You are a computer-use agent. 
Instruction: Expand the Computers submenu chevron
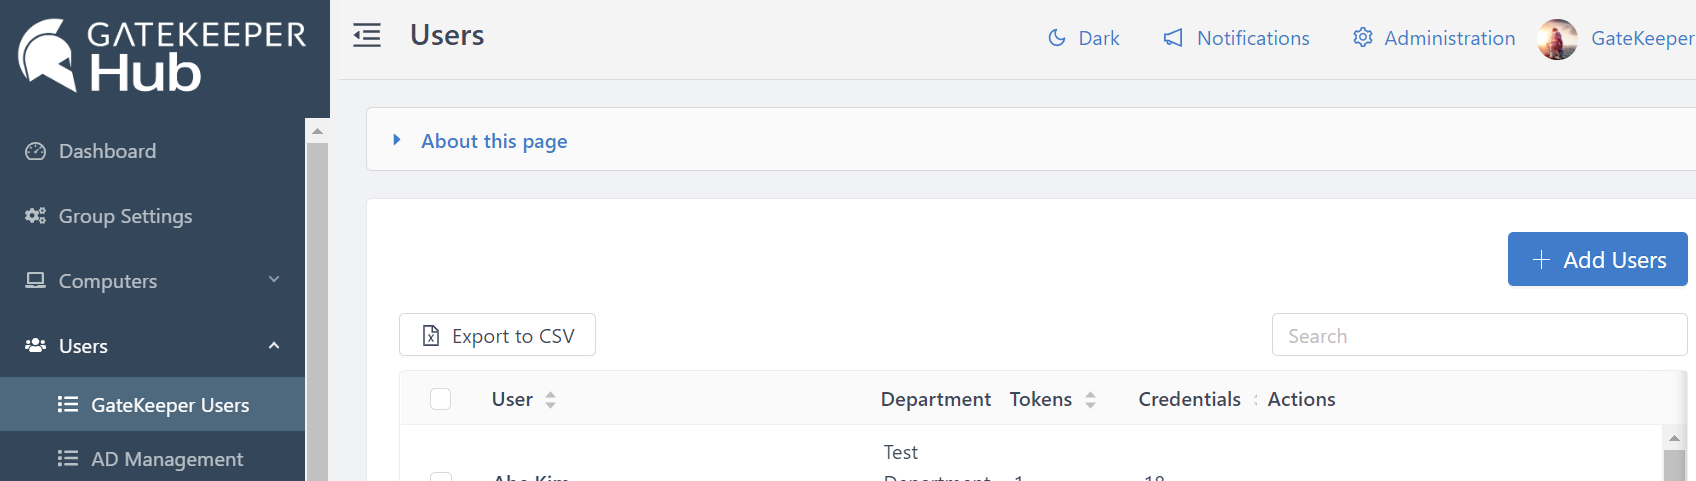tap(274, 280)
